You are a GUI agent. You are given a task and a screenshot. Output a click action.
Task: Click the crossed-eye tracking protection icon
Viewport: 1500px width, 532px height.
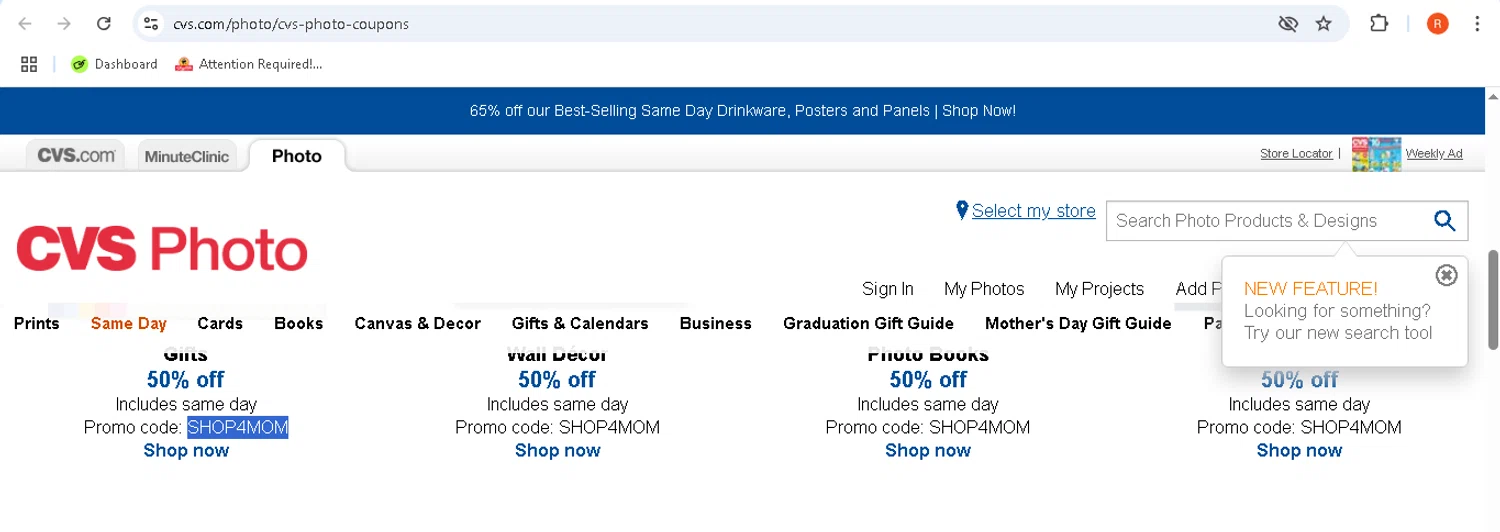click(1287, 23)
